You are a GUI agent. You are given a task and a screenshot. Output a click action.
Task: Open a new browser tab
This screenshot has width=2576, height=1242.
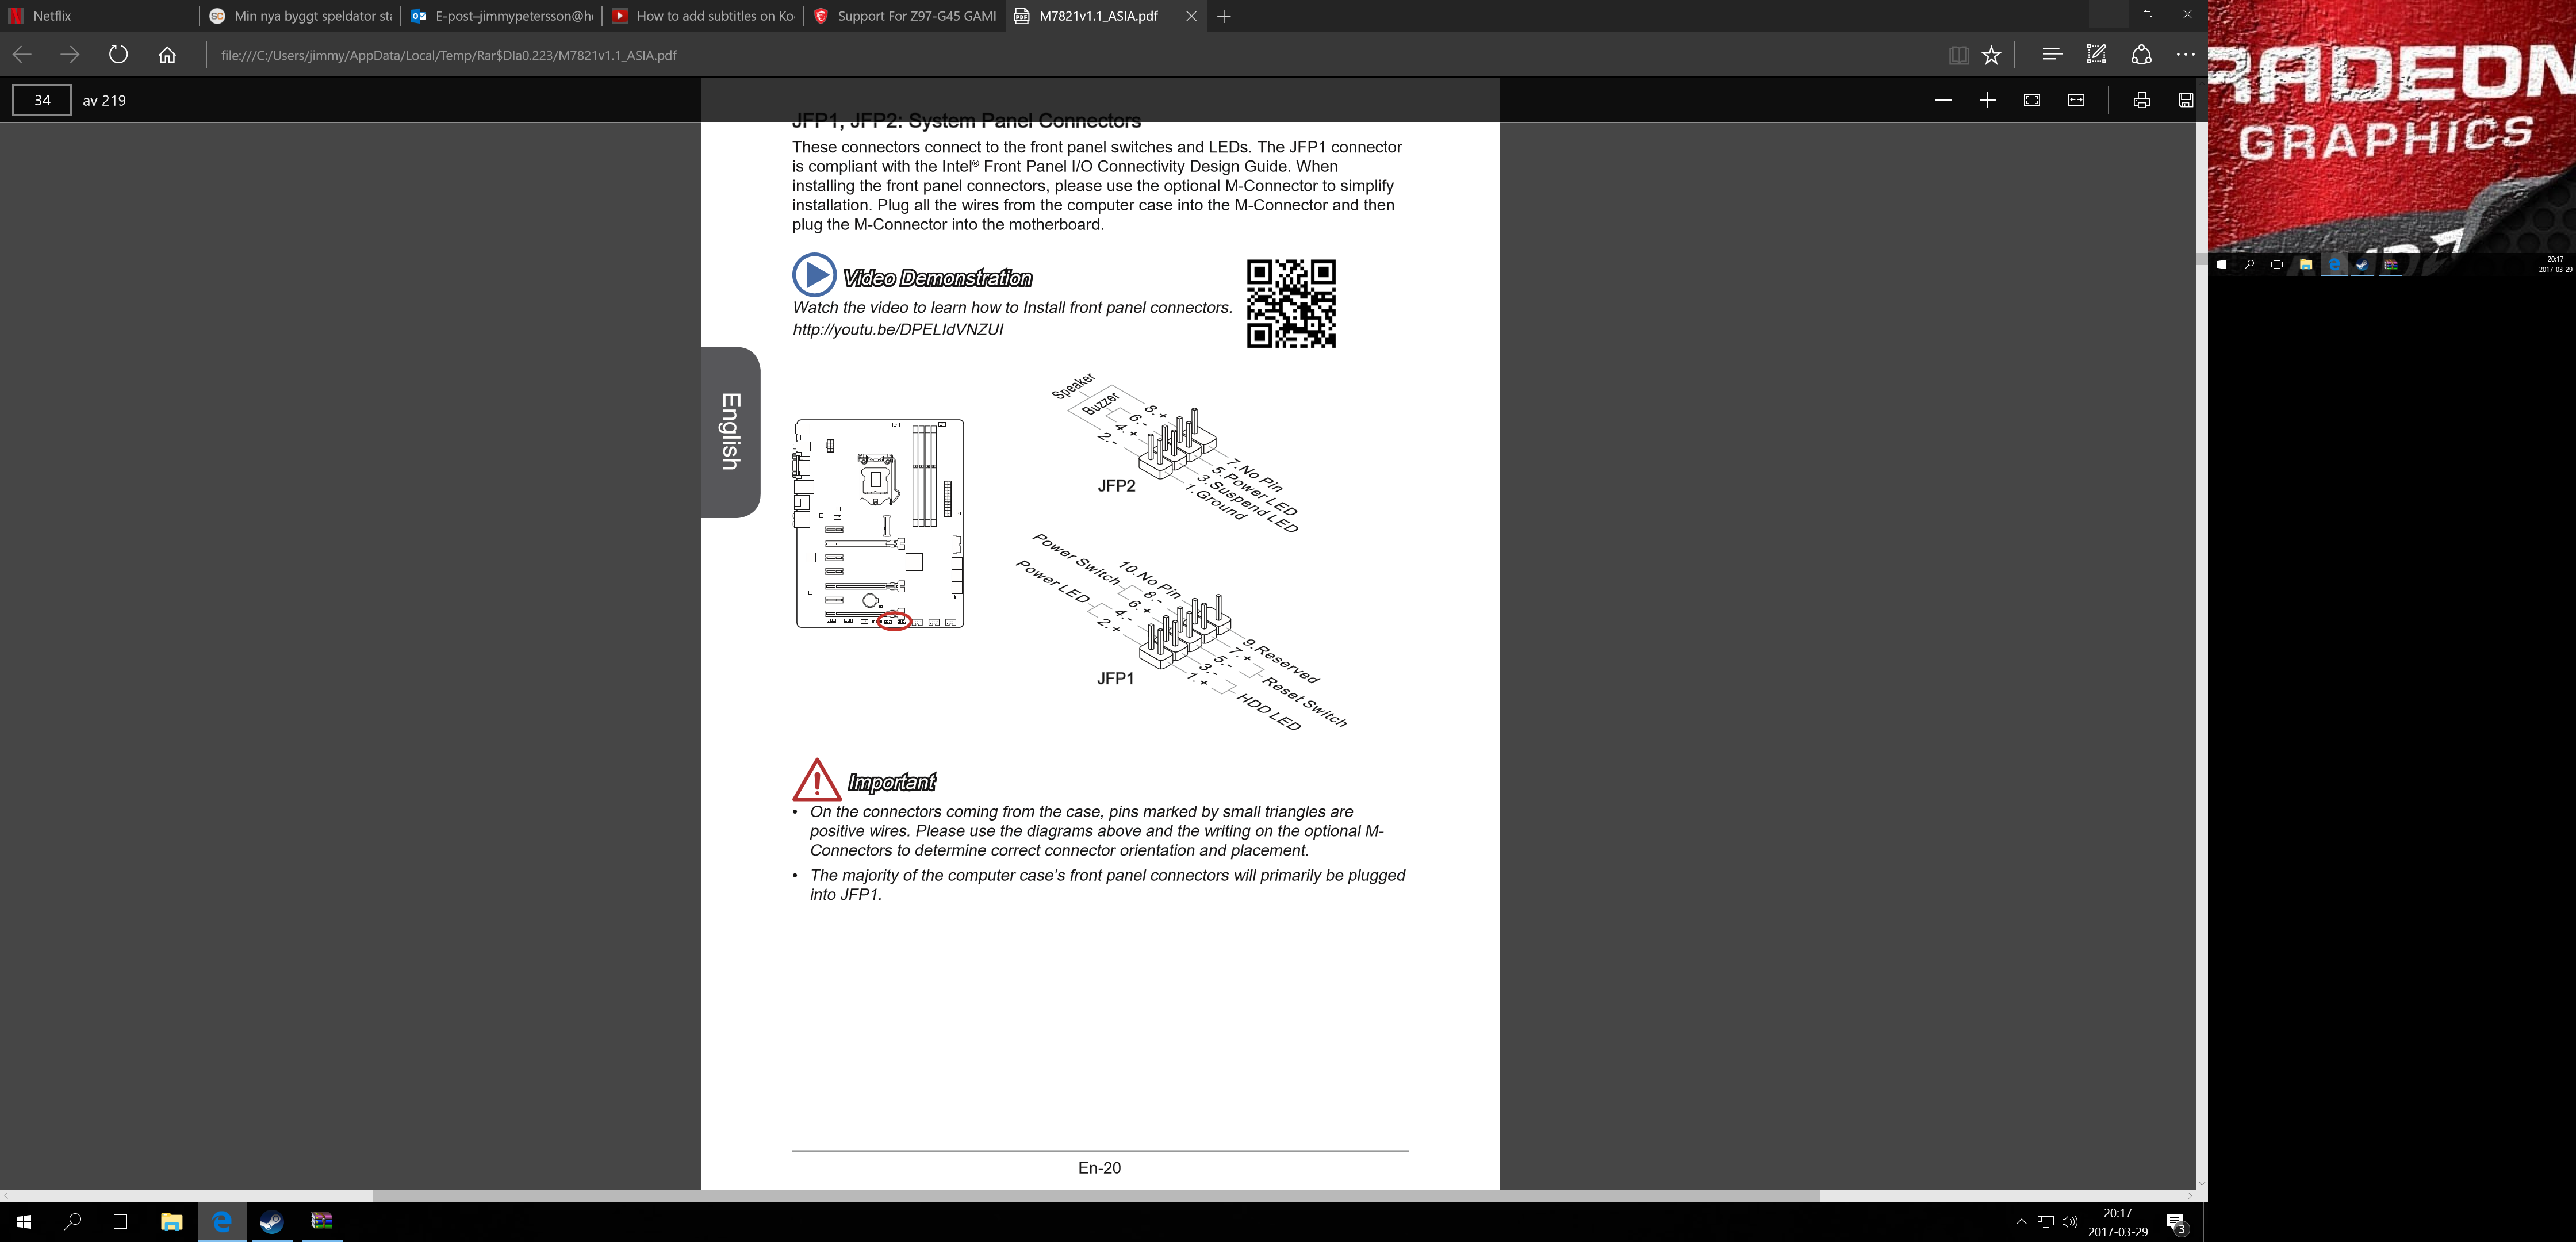pos(1224,16)
